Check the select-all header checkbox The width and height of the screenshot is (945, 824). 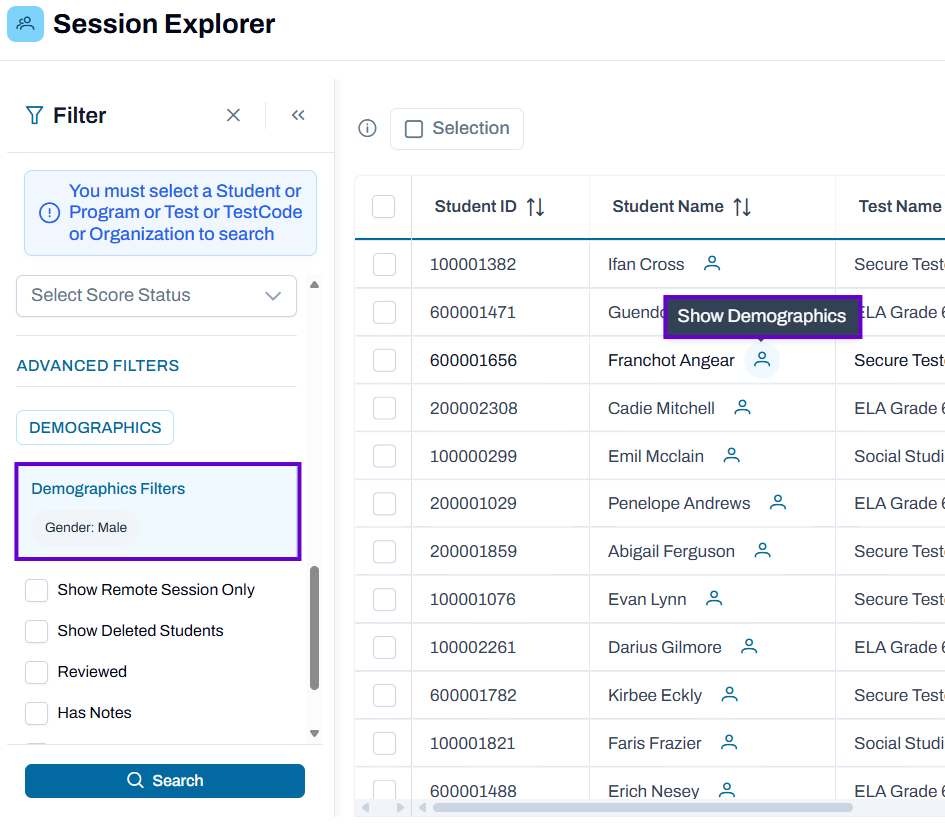click(383, 206)
